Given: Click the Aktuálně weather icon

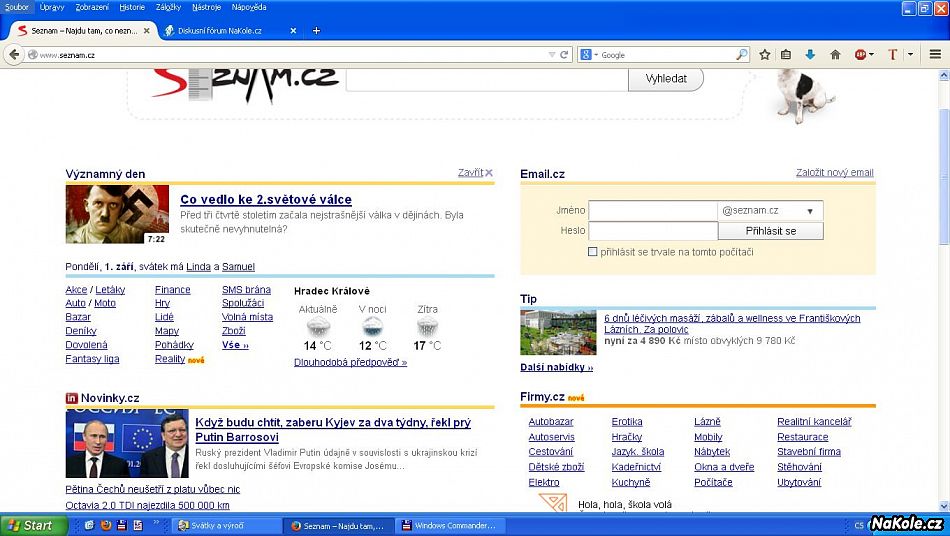Looking at the screenshot, I should coord(318,328).
